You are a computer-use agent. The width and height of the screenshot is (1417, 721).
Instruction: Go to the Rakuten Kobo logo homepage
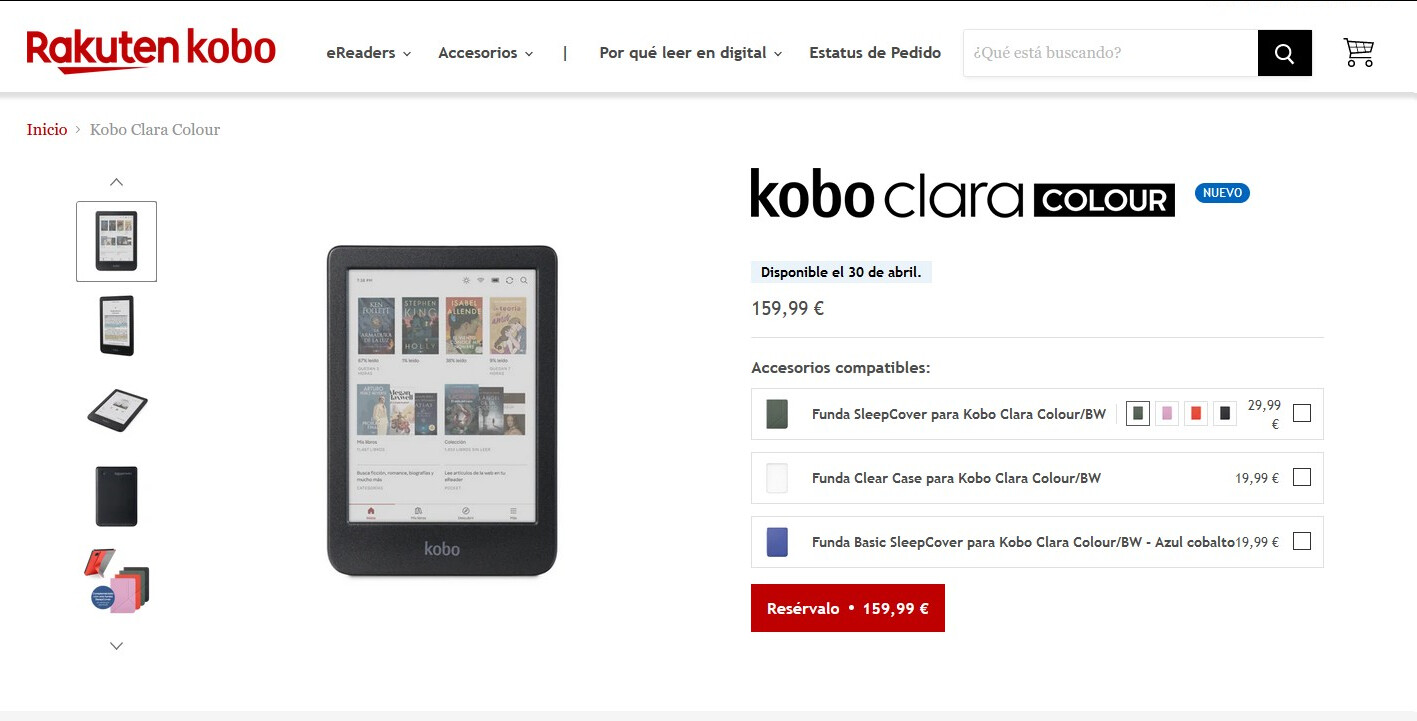click(151, 51)
